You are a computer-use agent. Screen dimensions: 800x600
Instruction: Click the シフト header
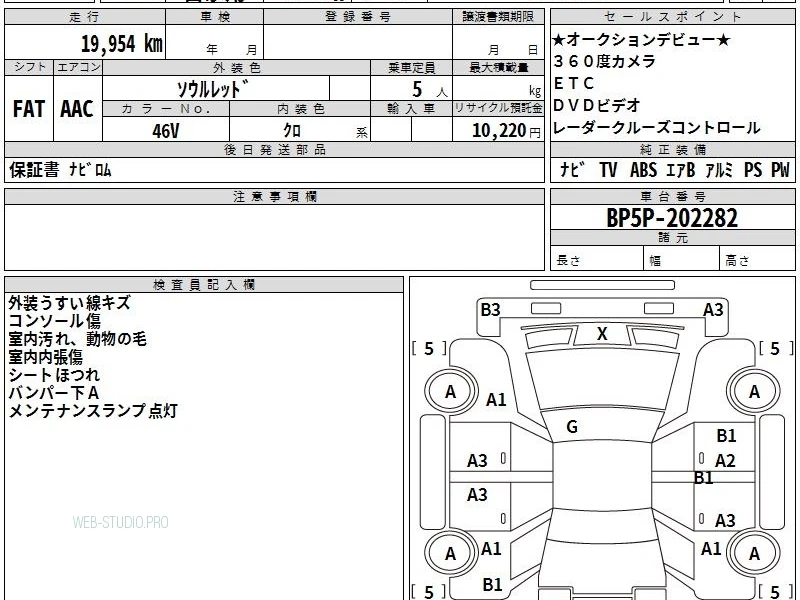pyautogui.click(x=30, y=67)
